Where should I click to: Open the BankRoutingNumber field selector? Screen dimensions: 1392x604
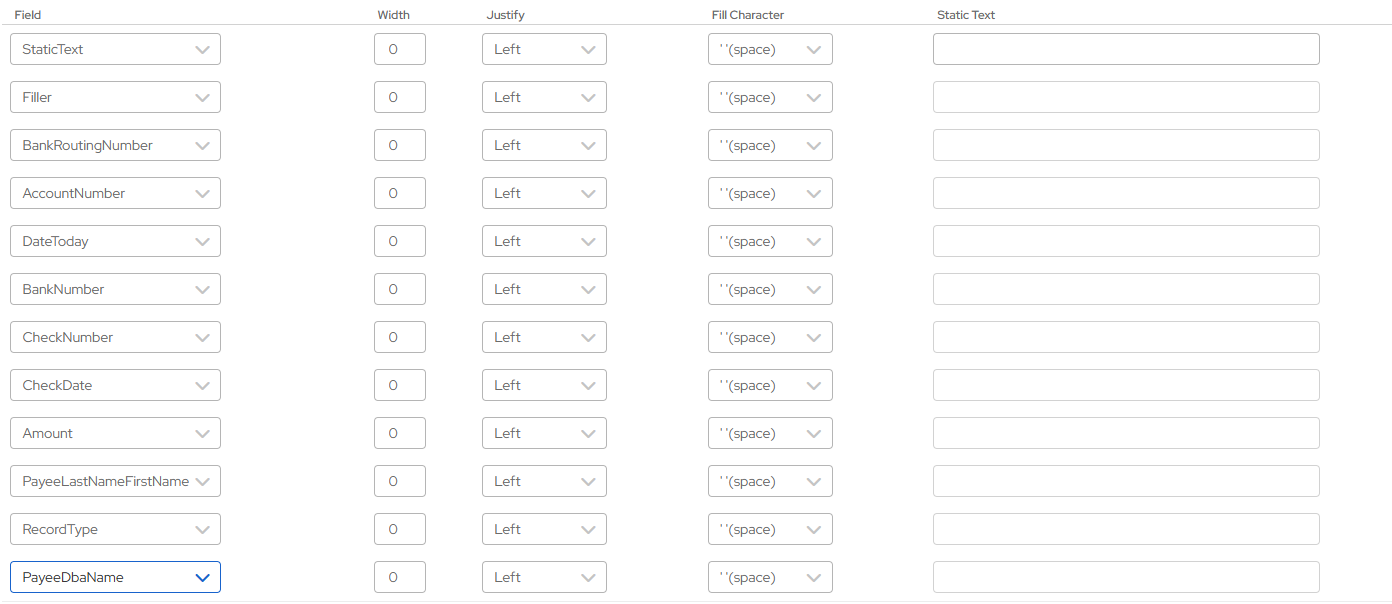(x=115, y=145)
